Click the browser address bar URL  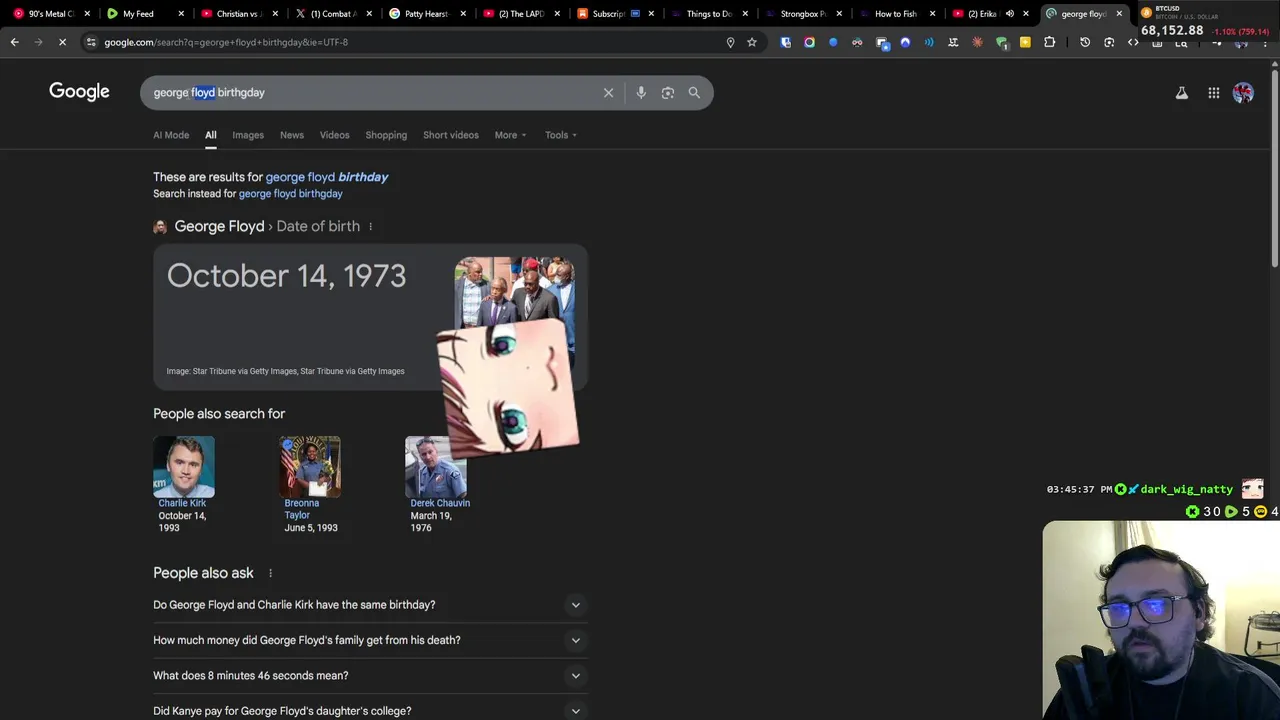tap(226, 42)
